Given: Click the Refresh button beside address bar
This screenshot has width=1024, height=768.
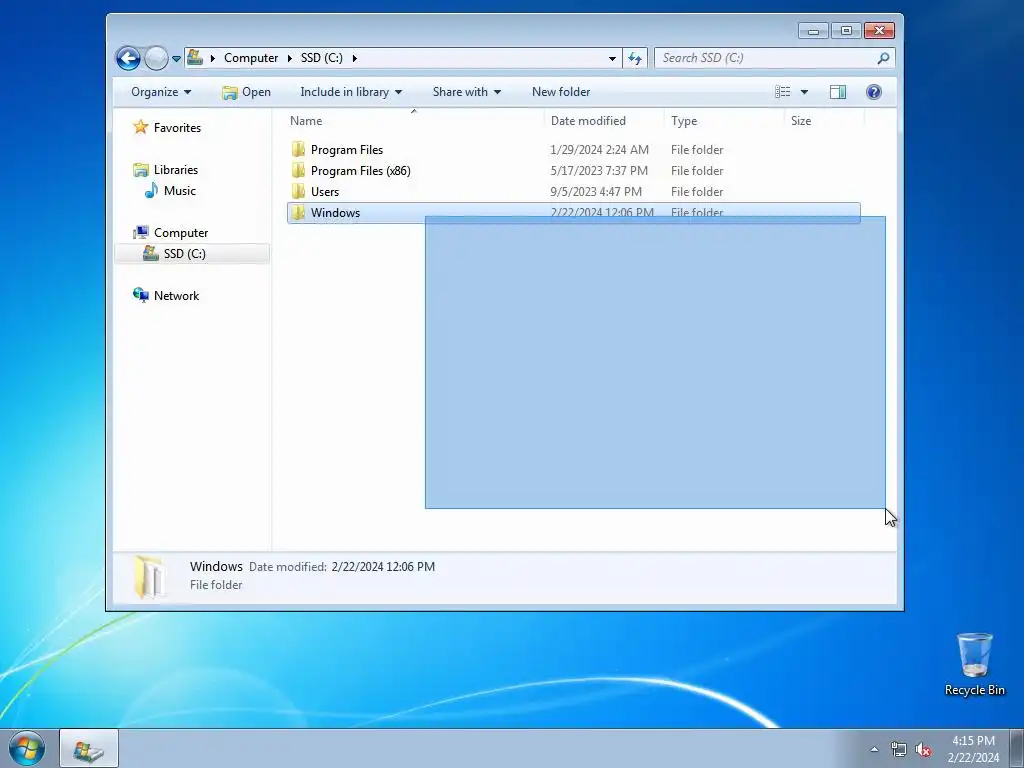Looking at the screenshot, I should pos(635,58).
